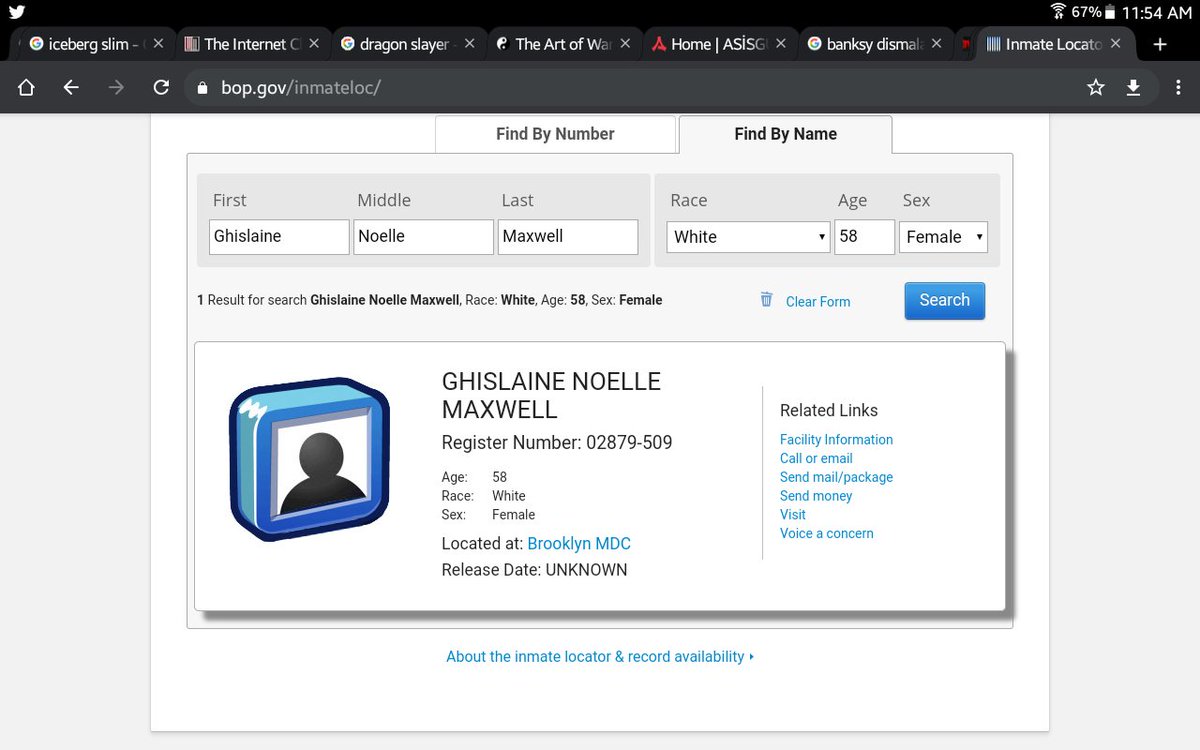Close The Internet tab

point(314,44)
